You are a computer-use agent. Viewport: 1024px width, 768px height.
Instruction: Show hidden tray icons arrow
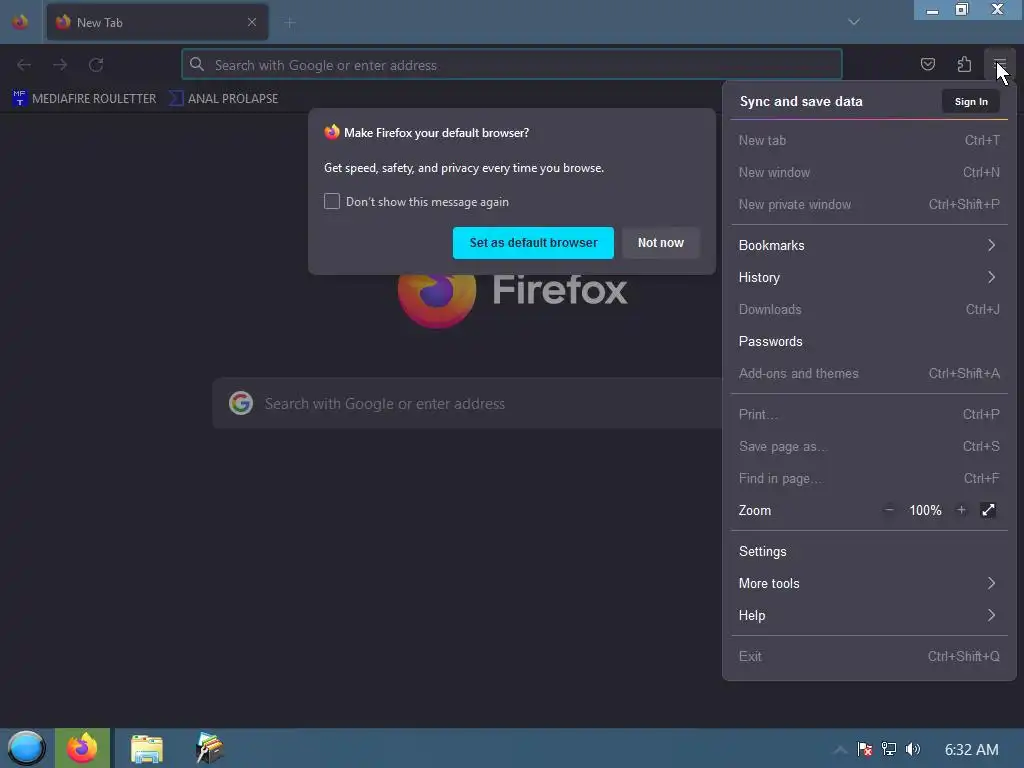840,750
